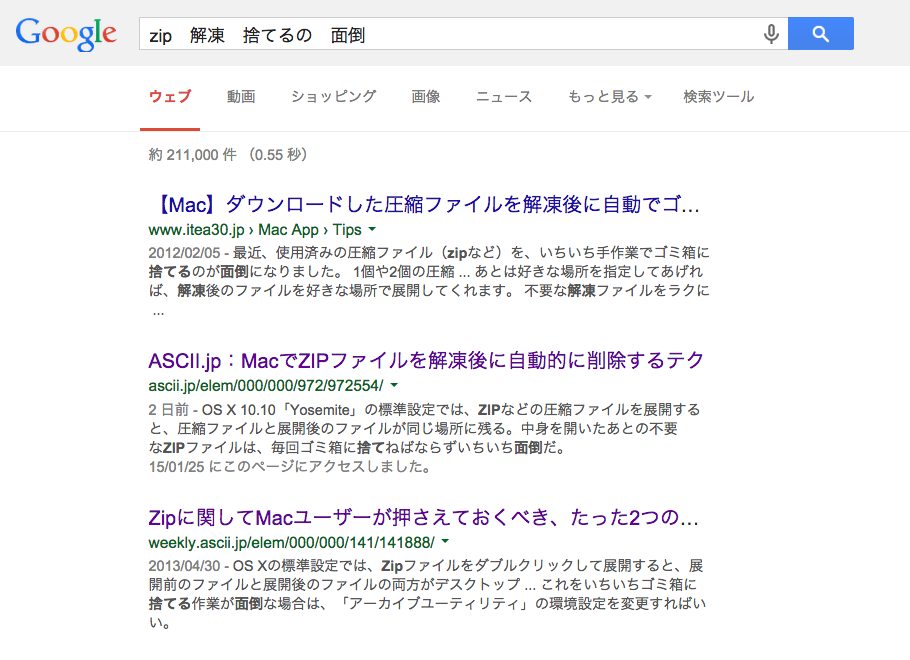This screenshot has width=910, height=660.
Task: Click the 2 日前 snippet date
Action: (x=169, y=410)
